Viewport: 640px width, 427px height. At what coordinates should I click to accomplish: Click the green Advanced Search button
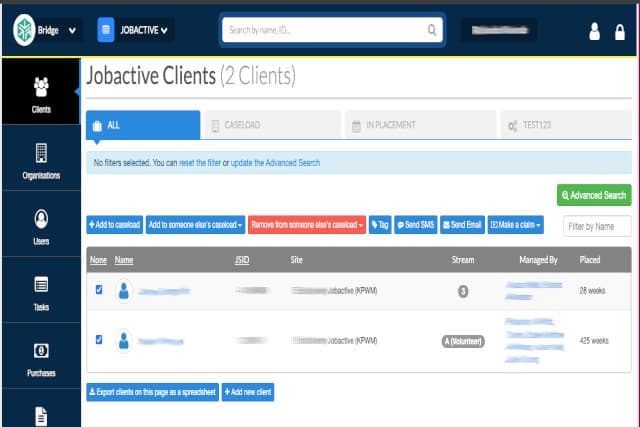(x=593, y=195)
